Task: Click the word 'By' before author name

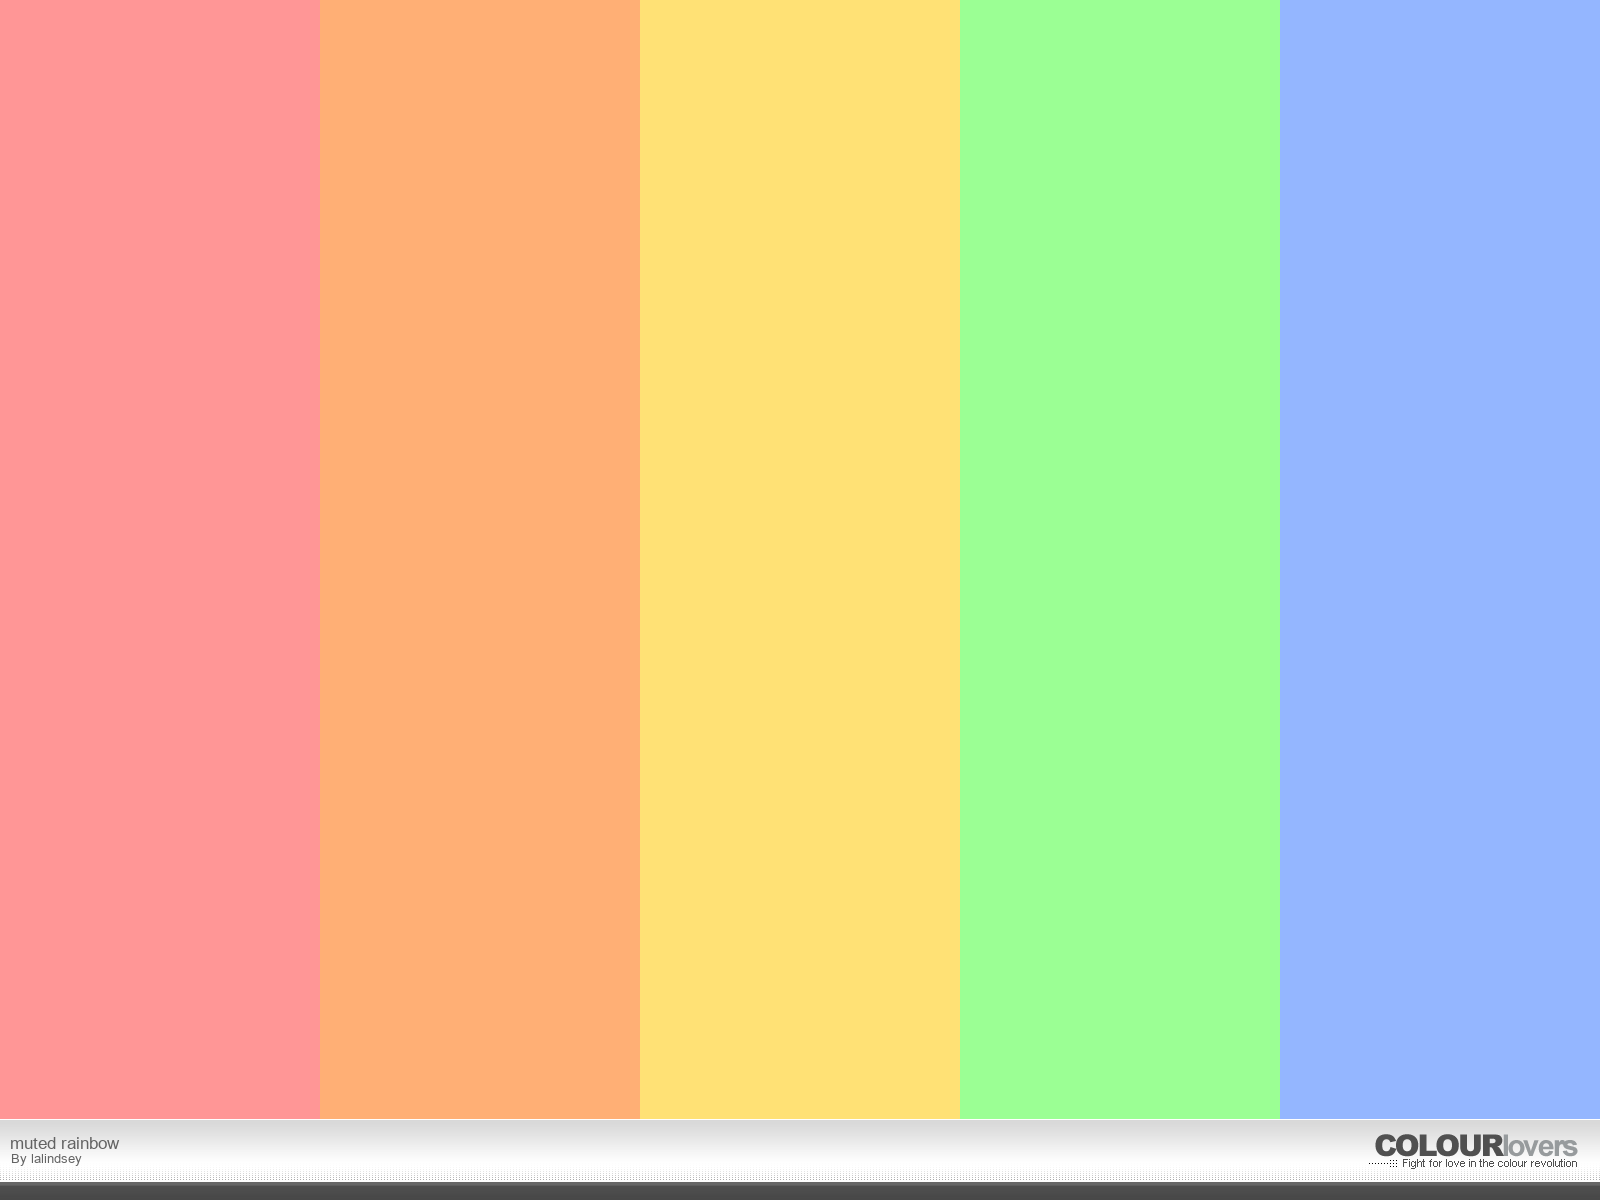Action: point(18,1159)
